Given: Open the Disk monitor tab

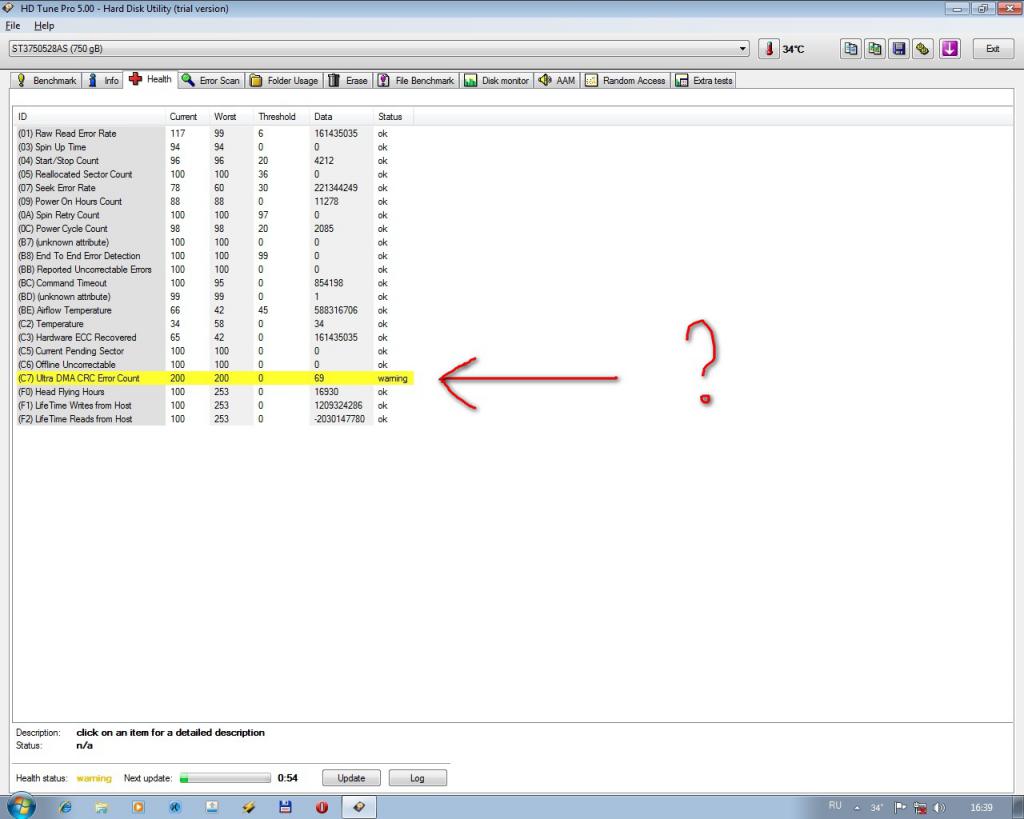Looking at the screenshot, I should coord(496,80).
